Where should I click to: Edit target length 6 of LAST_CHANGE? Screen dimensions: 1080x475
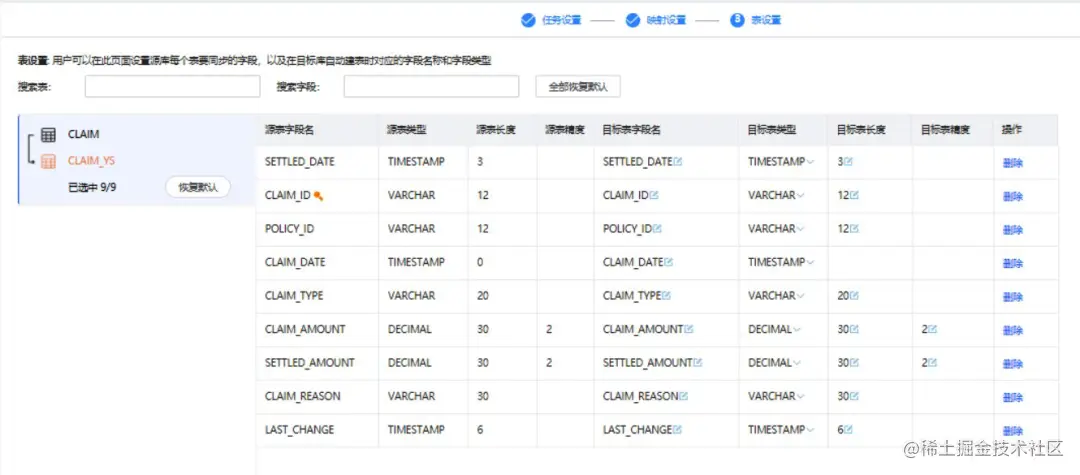[x=849, y=430]
